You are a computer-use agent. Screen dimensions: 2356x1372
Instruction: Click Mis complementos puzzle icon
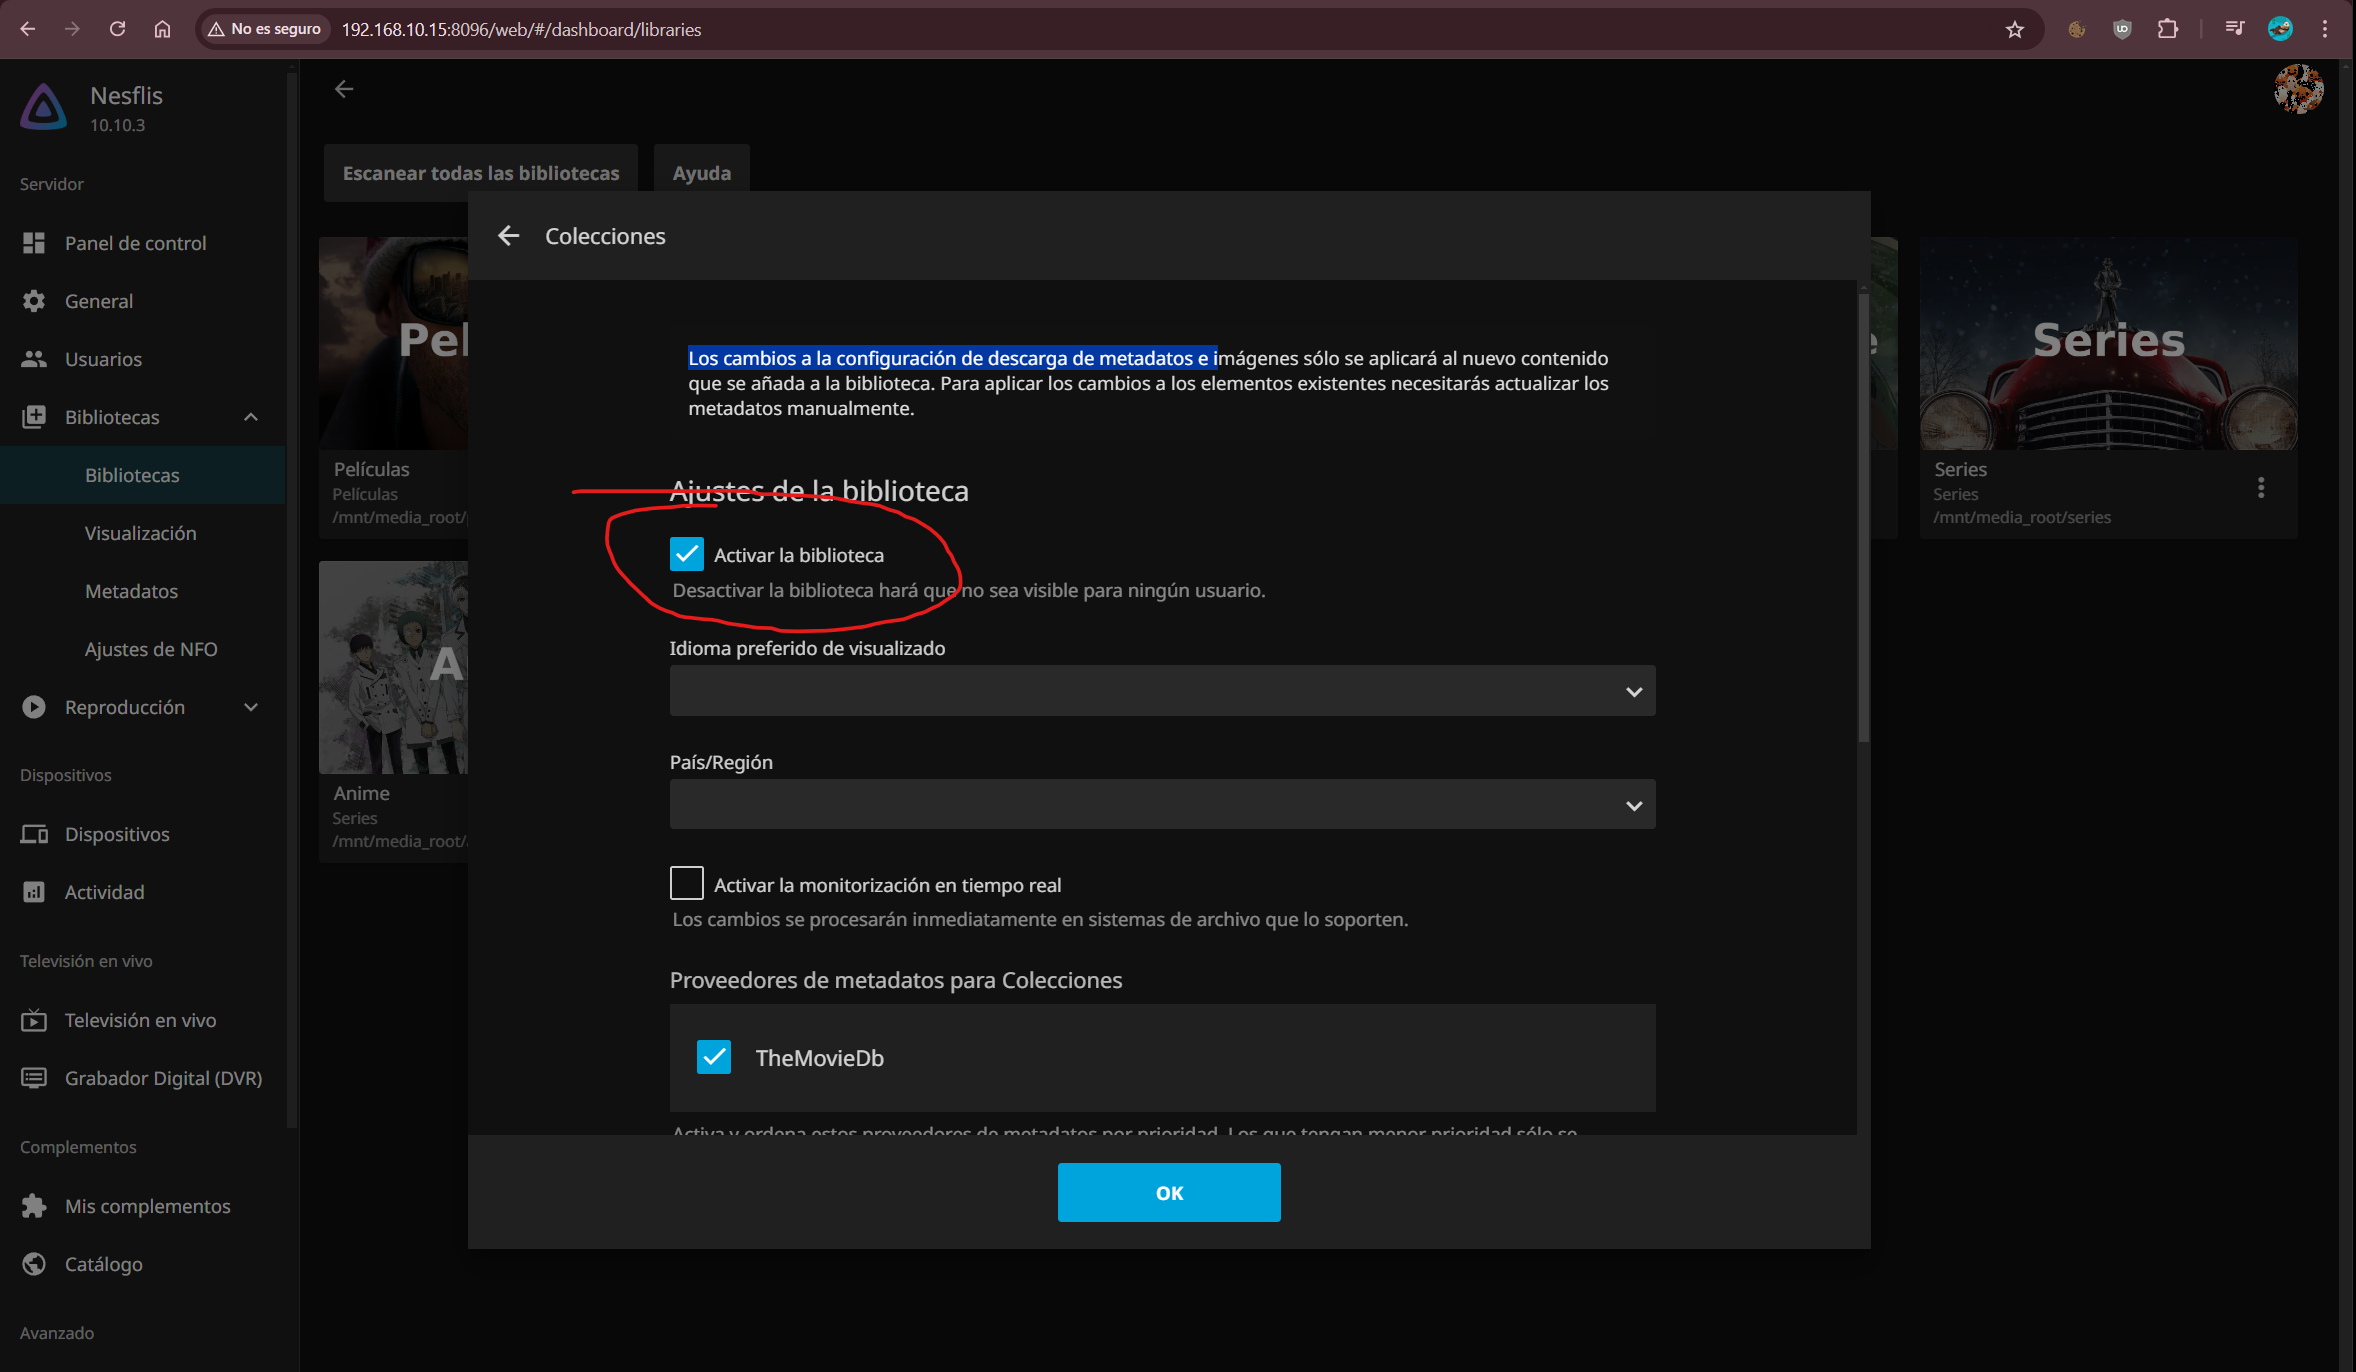click(x=34, y=1206)
